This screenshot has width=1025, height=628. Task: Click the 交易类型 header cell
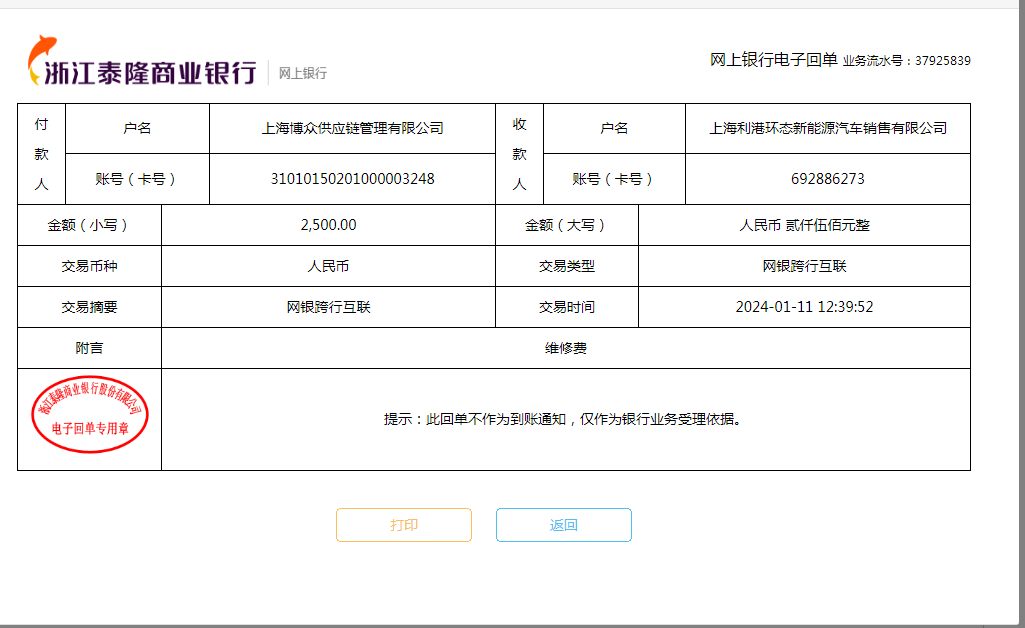[x=566, y=266]
